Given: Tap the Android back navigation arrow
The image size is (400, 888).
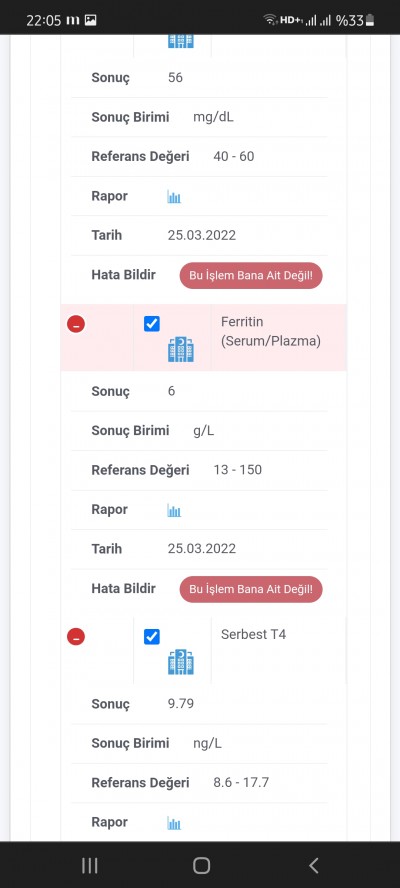Looking at the screenshot, I should (314, 865).
